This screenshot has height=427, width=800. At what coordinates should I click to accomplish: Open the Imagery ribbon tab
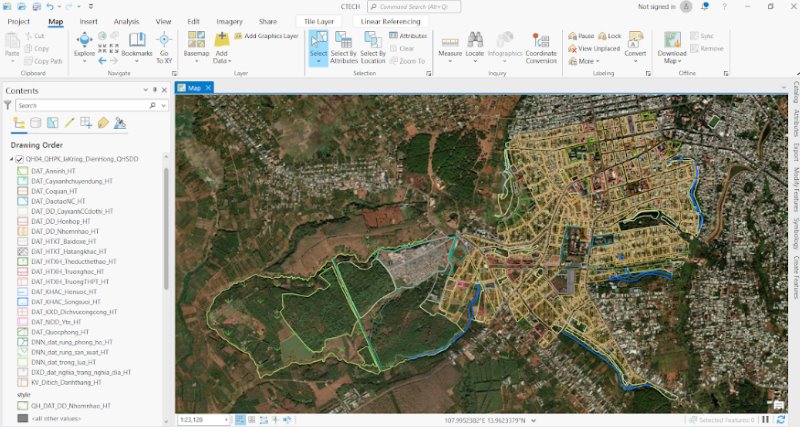click(x=229, y=21)
